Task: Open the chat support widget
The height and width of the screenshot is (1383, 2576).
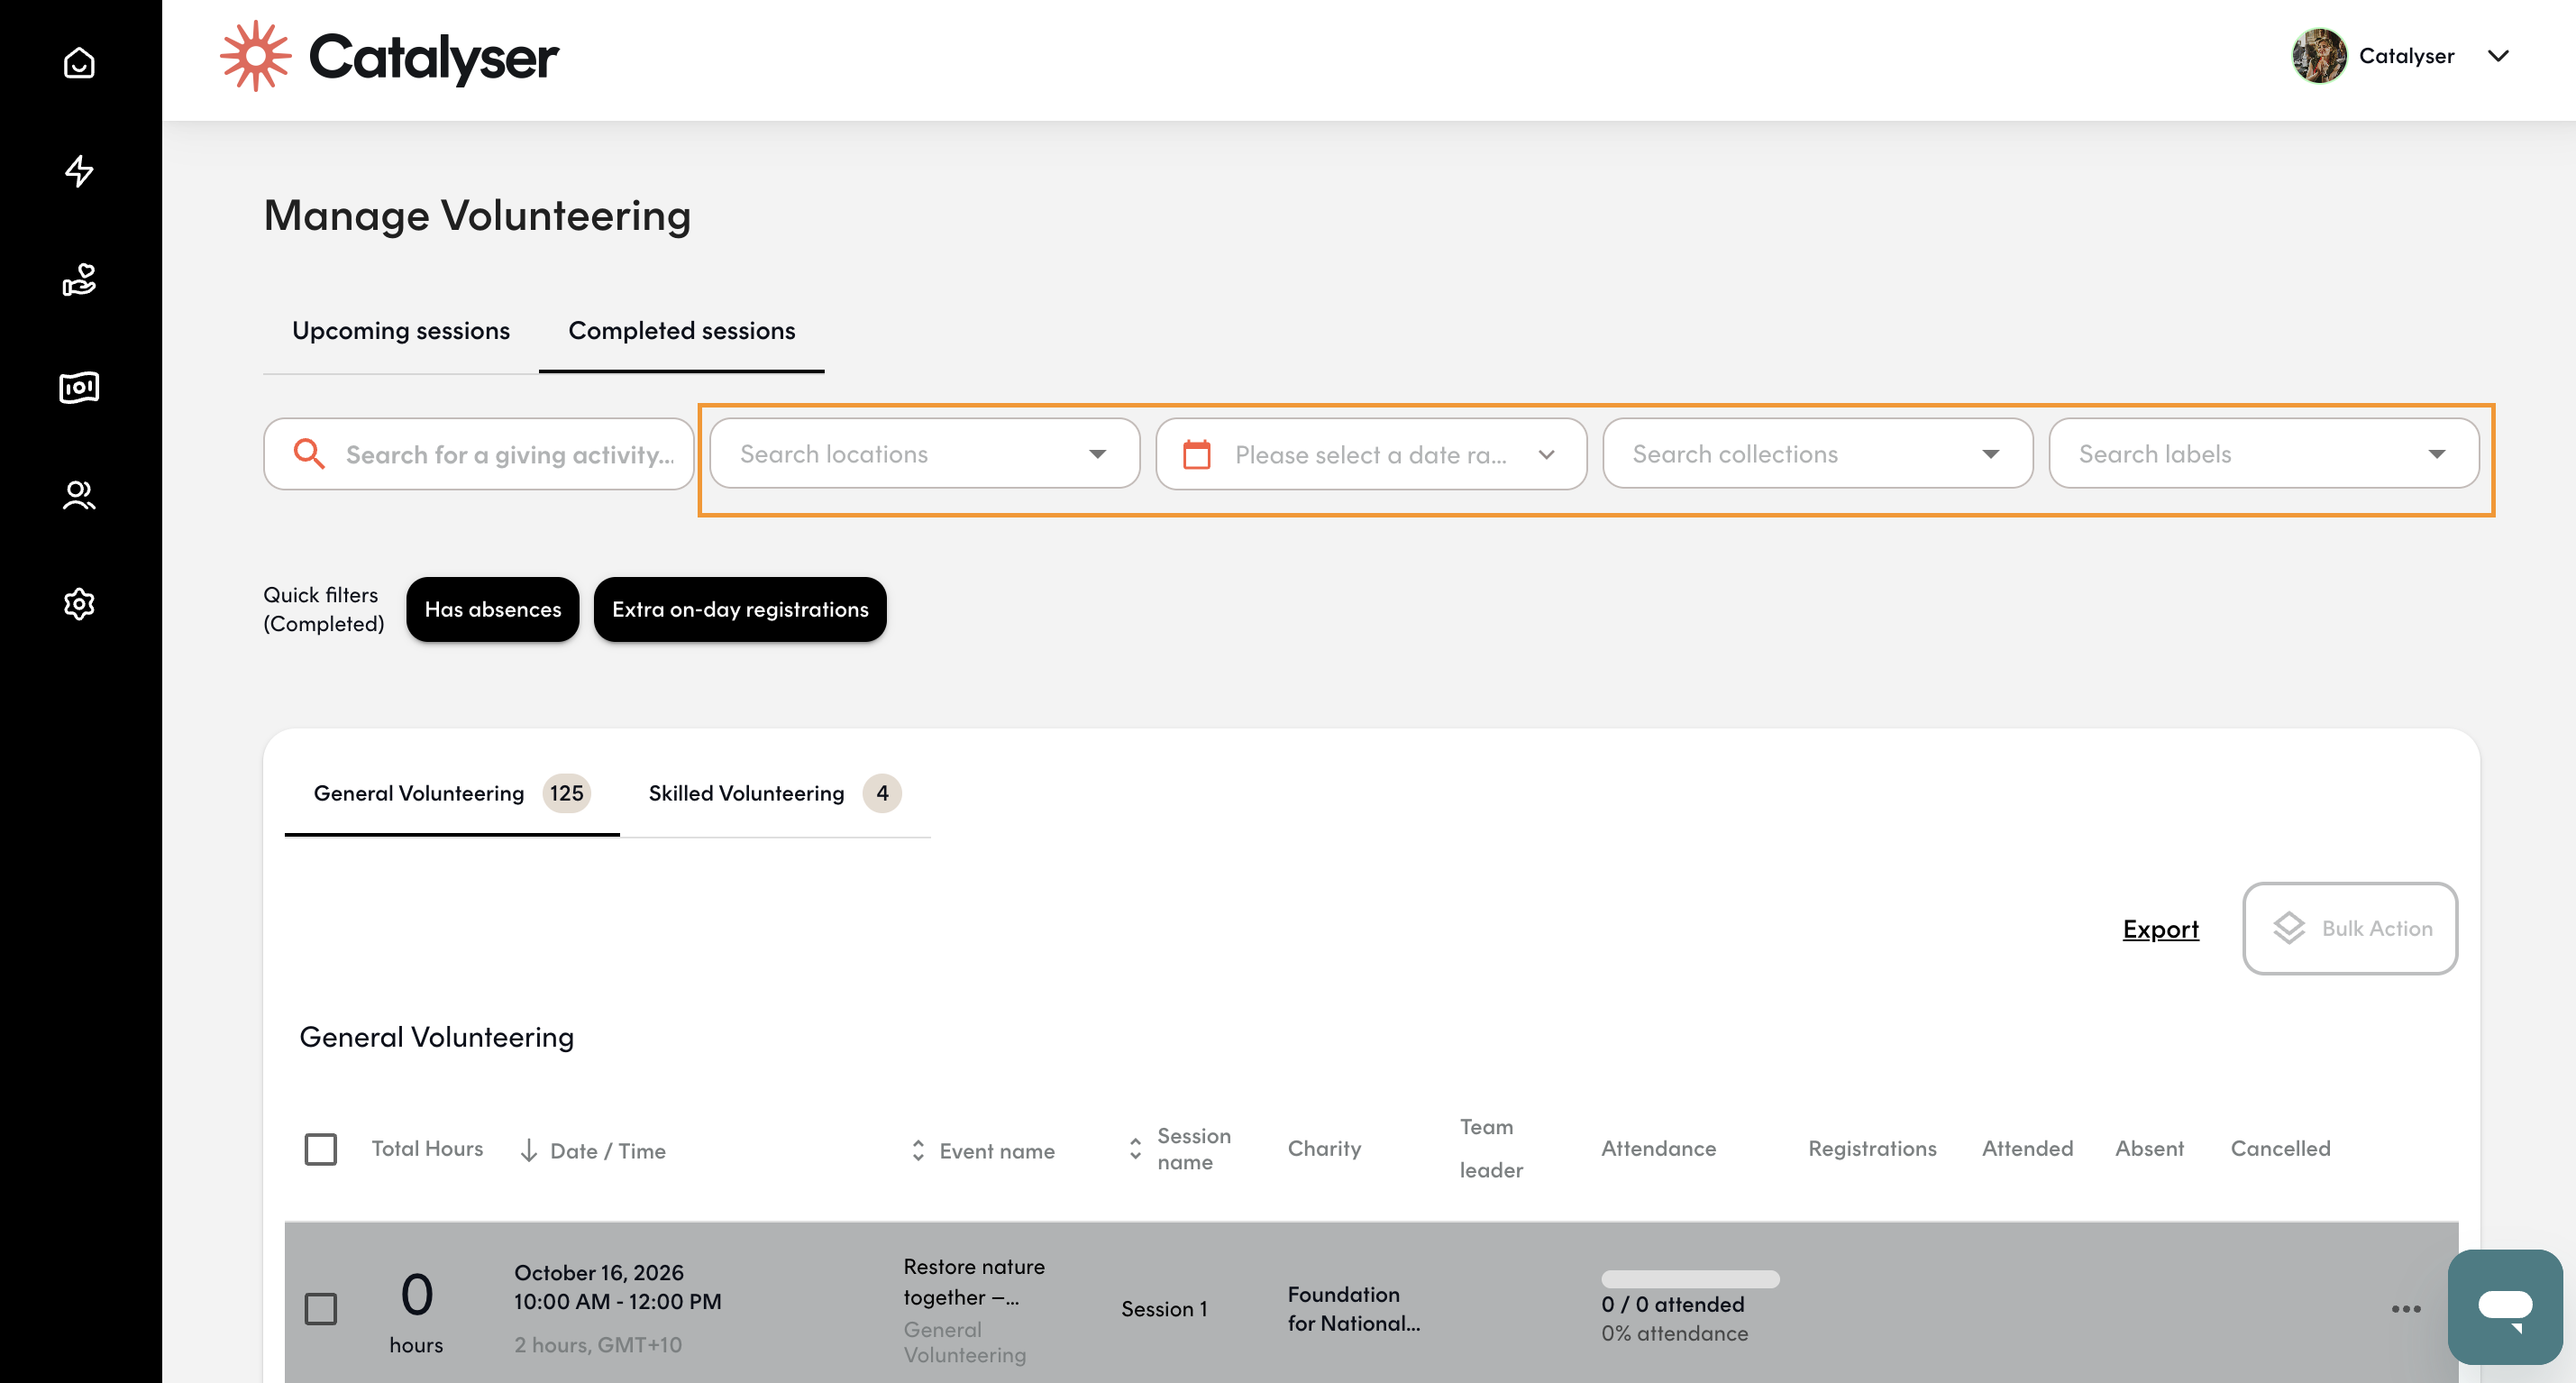Action: pos(2505,1306)
